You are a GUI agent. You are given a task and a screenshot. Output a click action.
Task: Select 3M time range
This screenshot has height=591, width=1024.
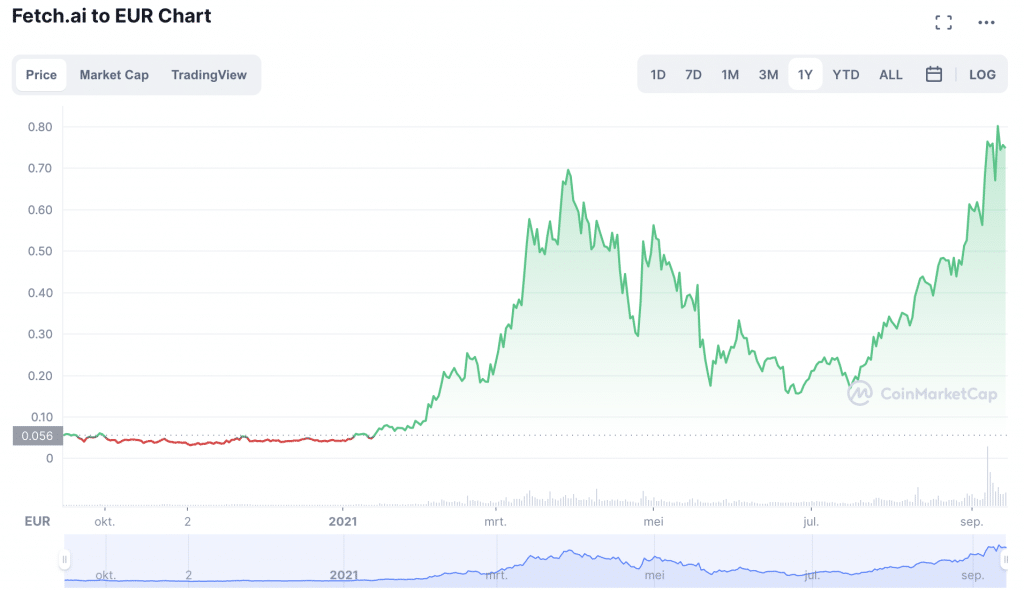click(768, 75)
